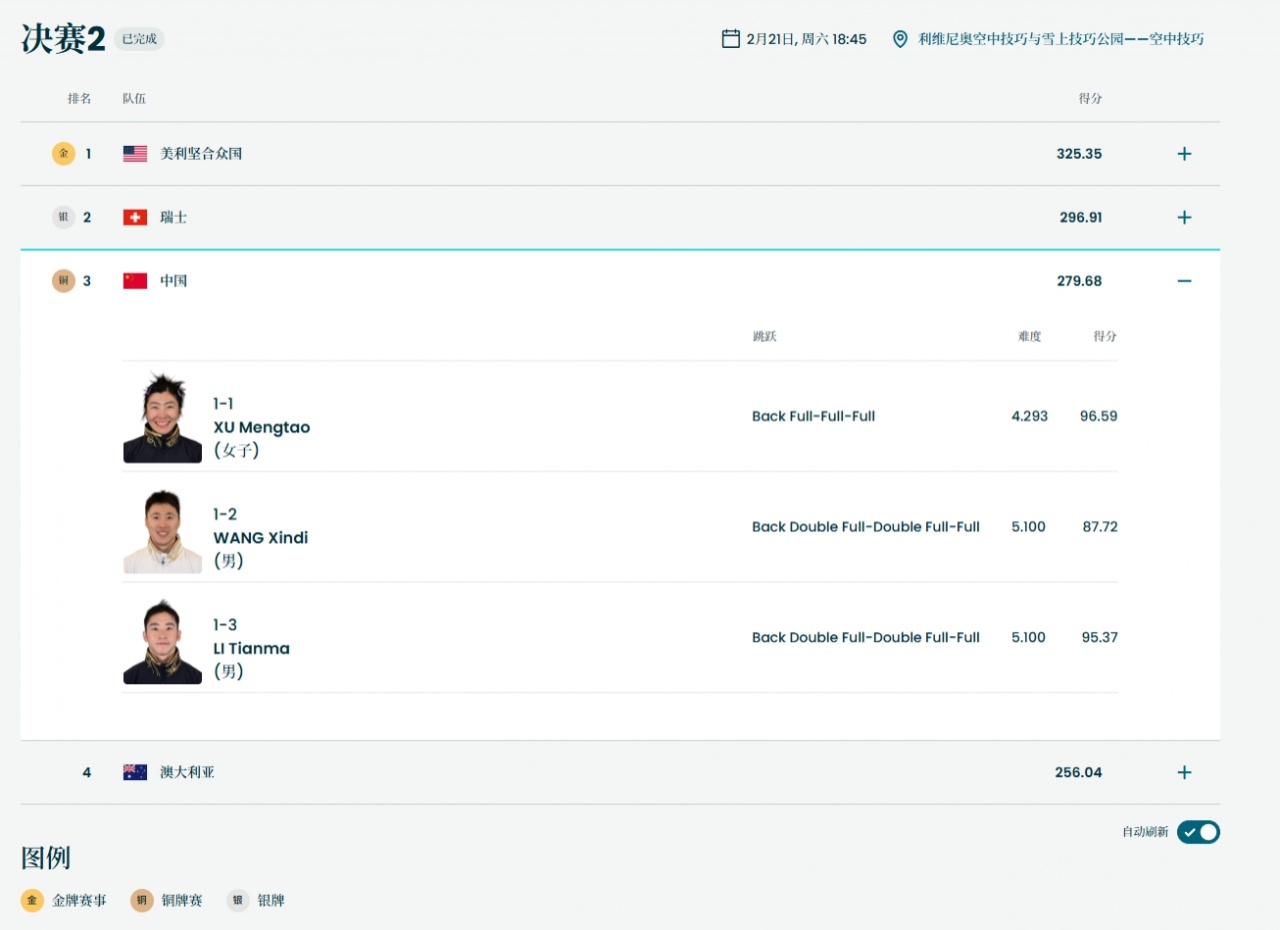The width and height of the screenshot is (1280, 930).
Task: Toggle the 自动刷新 auto-refresh switch
Action: [1198, 832]
